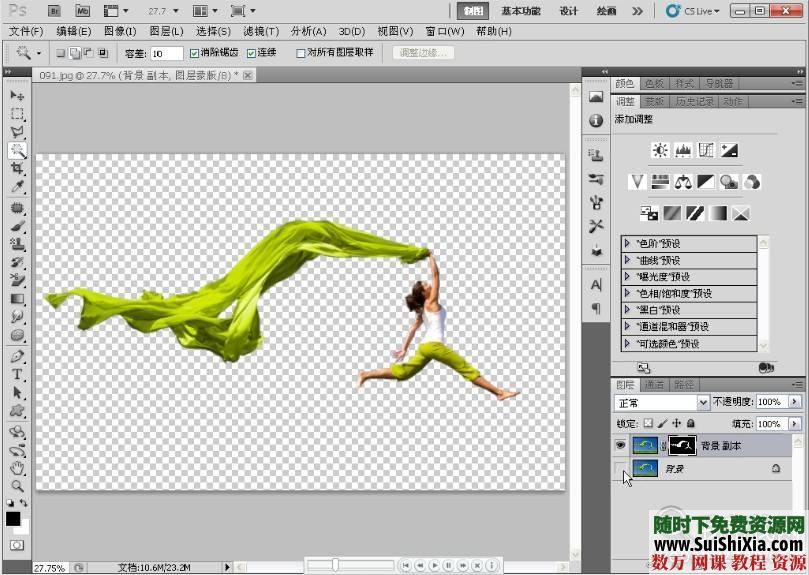Open the blend mode dropdown showing 正常
Viewport: 809px width, 575px height.
661,402
